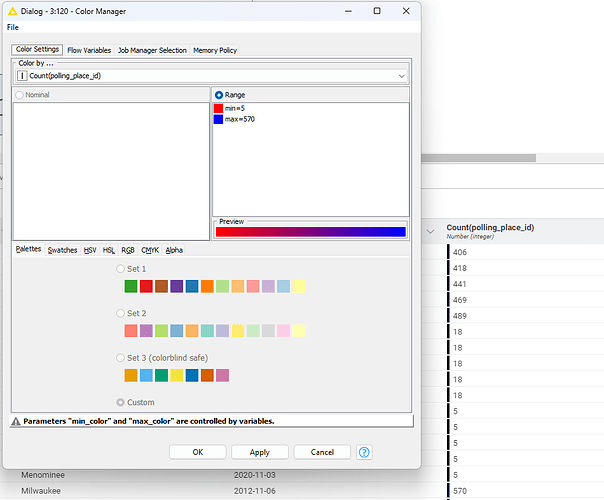Switch to Color Settings tab
The height and width of the screenshot is (500, 604).
37,49
